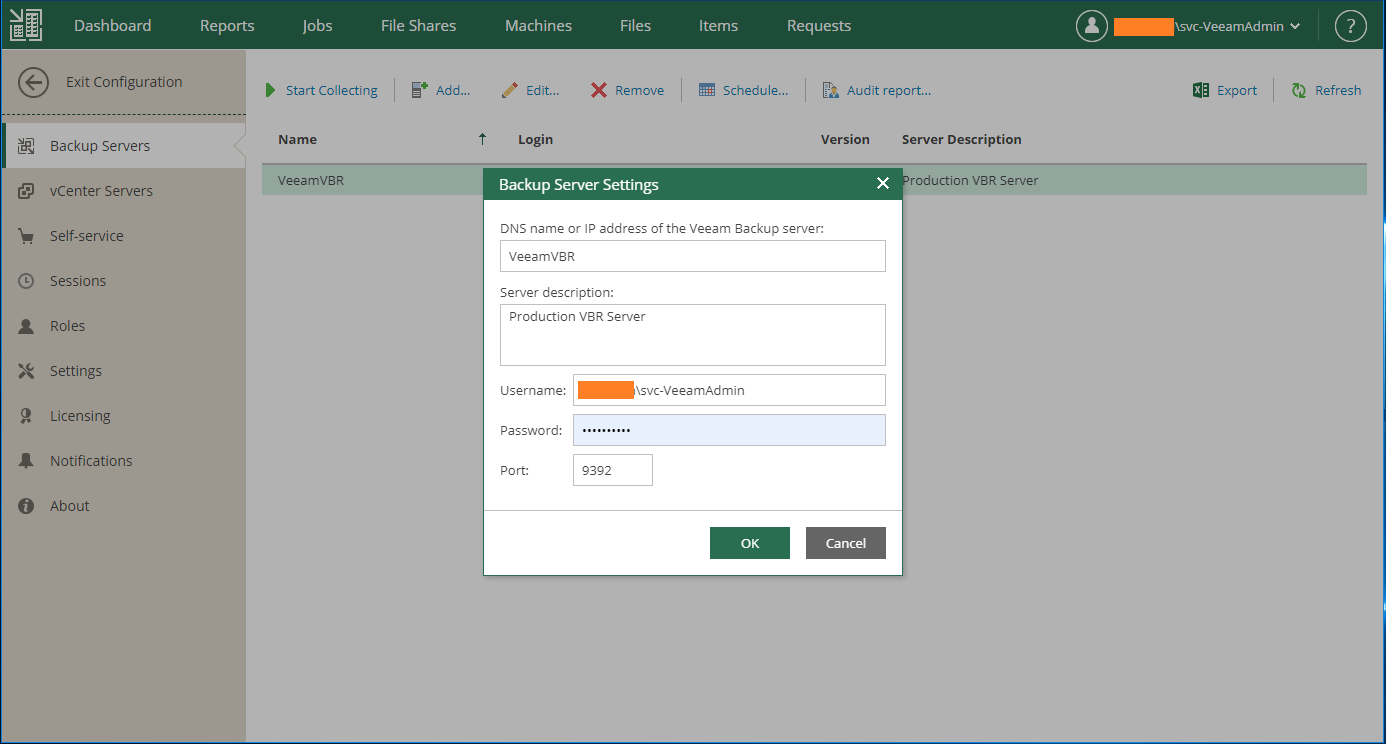The width and height of the screenshot is (1386, 744).
Task: Click the vCenter Servers sidebar icon
Action: click(x=27, y=191)
